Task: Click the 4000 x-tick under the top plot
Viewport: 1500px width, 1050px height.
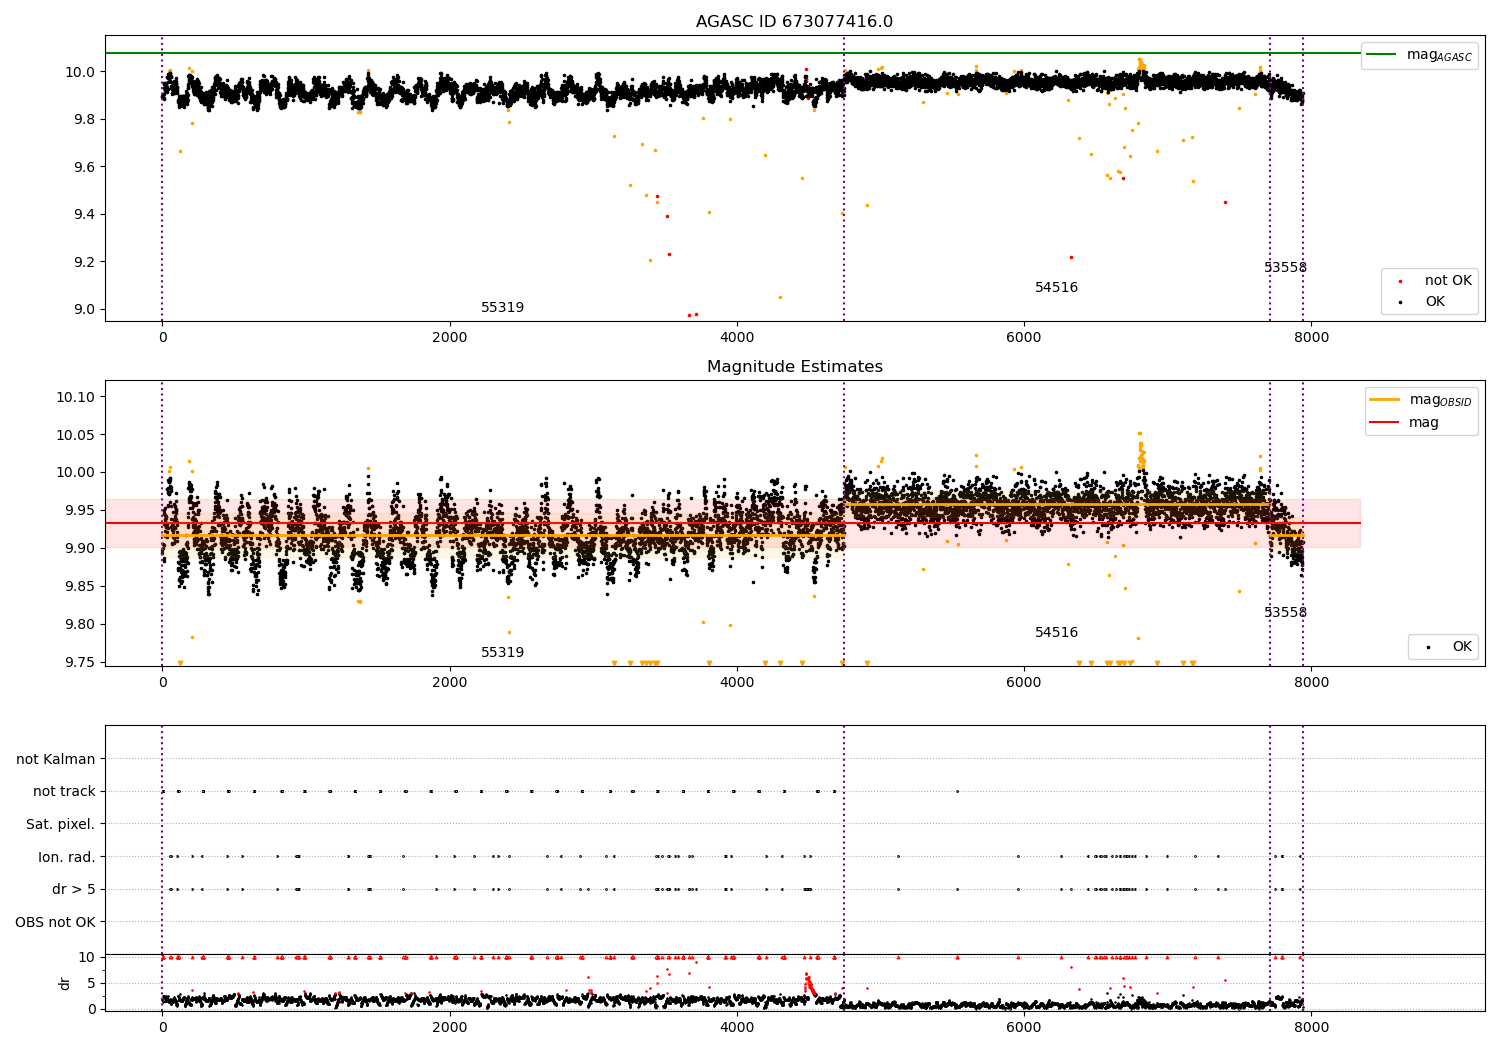Action: tap(737, 338)
